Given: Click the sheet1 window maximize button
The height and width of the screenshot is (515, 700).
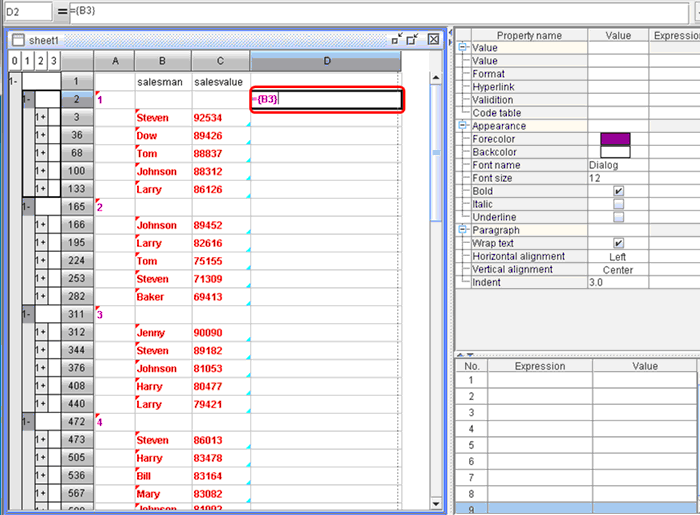Looking at the screenshot, I should [x=412, y=39].
